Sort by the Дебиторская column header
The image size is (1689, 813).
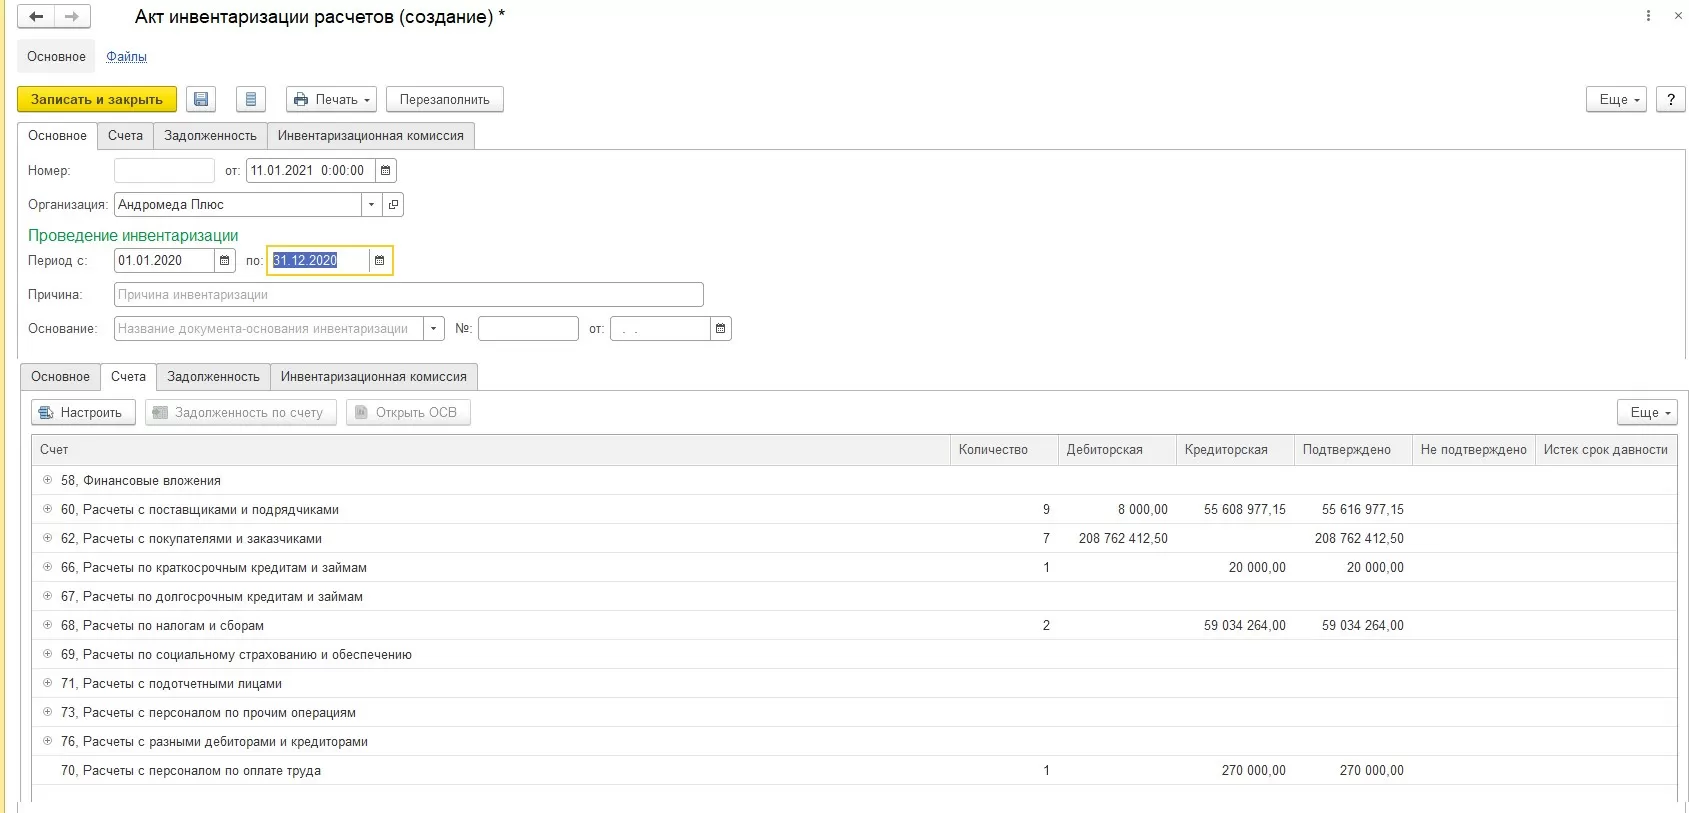[x=1117, y=450]
